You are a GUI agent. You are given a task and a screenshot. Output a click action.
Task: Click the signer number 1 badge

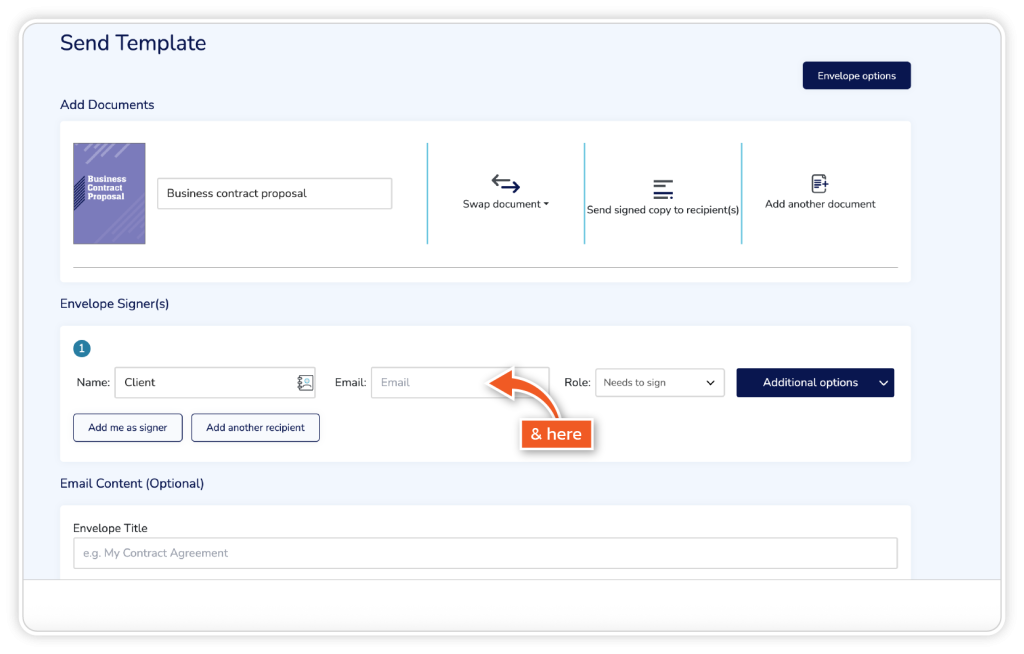coord(82,349)
